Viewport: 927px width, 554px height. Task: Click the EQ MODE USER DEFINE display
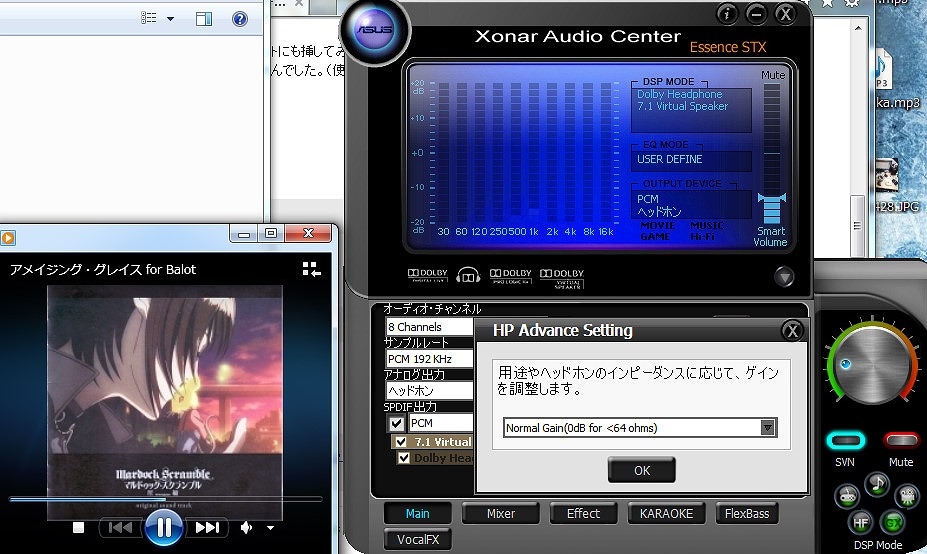pos(691,160)
